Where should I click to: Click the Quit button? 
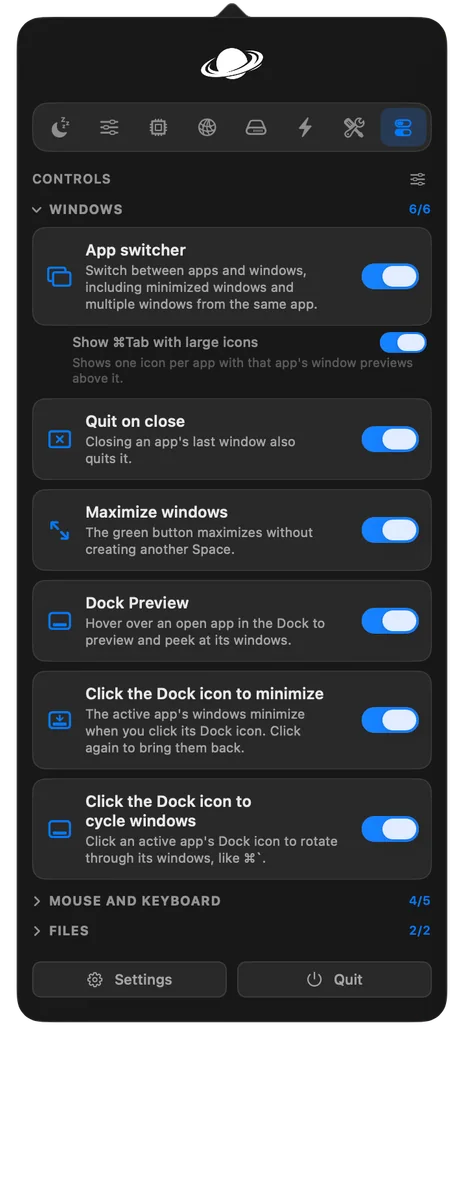pos(334,980)
